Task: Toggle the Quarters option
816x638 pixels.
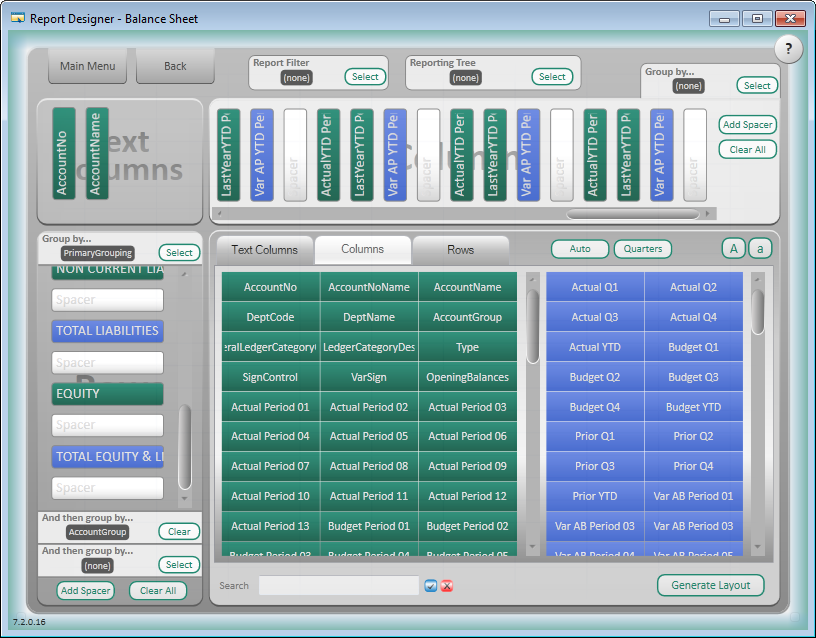Action: pyautogui.click(x=642, y=249)
